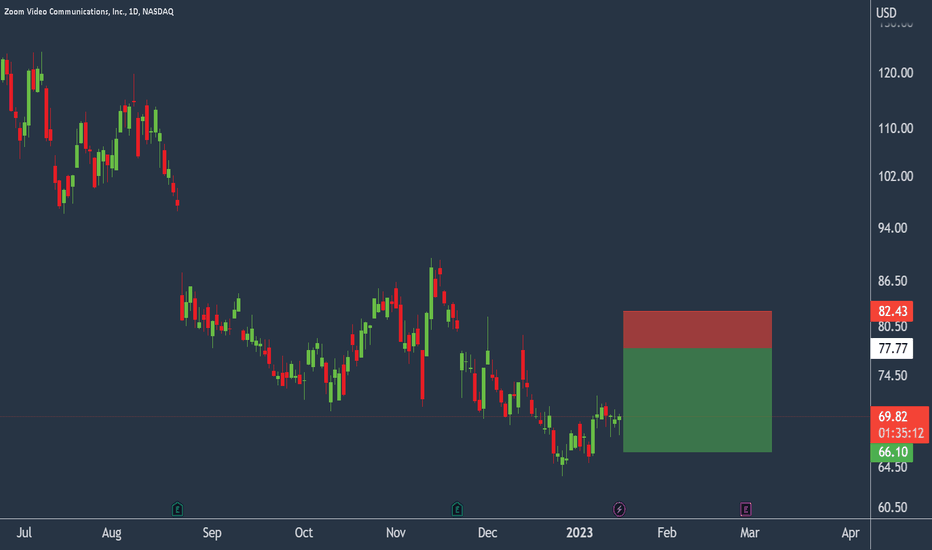Viewport: 932px width, 550px height.
Task: Click the 60.50 price axis label
Action: coord(892,508)
